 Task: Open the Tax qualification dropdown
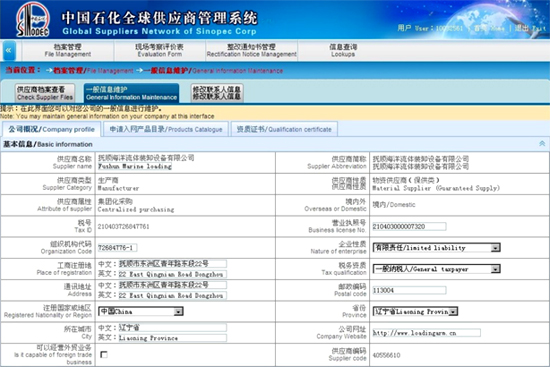436,269
